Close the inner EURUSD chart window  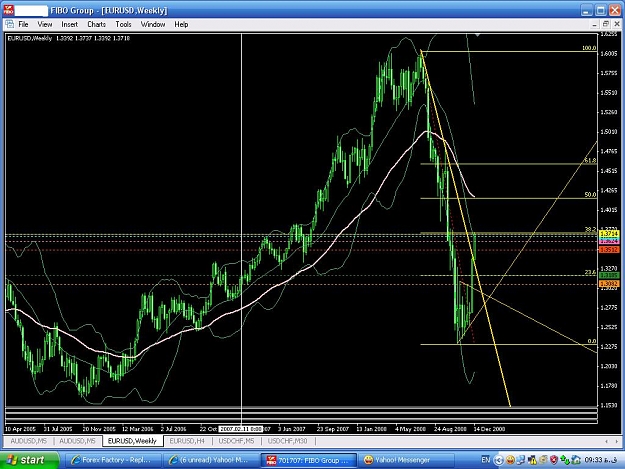click(617, 24)
